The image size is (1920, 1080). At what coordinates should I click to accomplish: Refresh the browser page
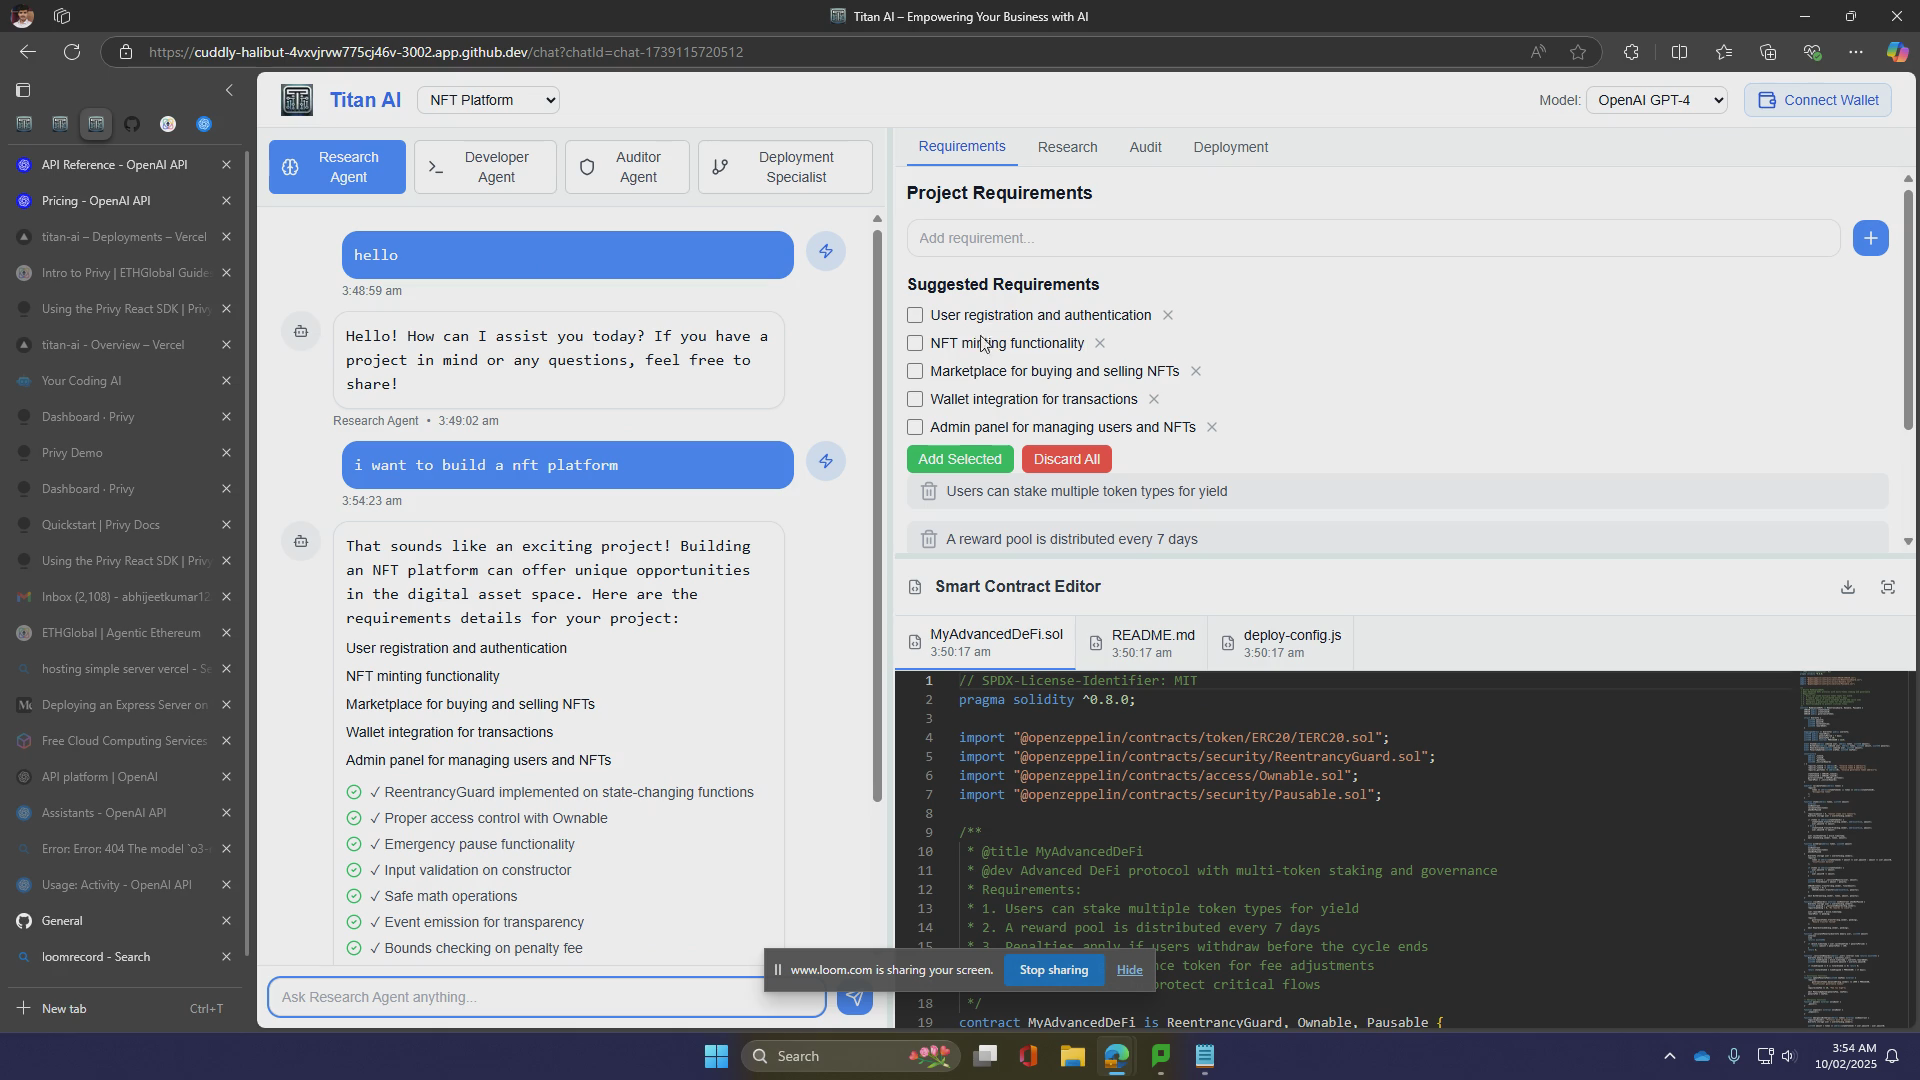(72, 52)
